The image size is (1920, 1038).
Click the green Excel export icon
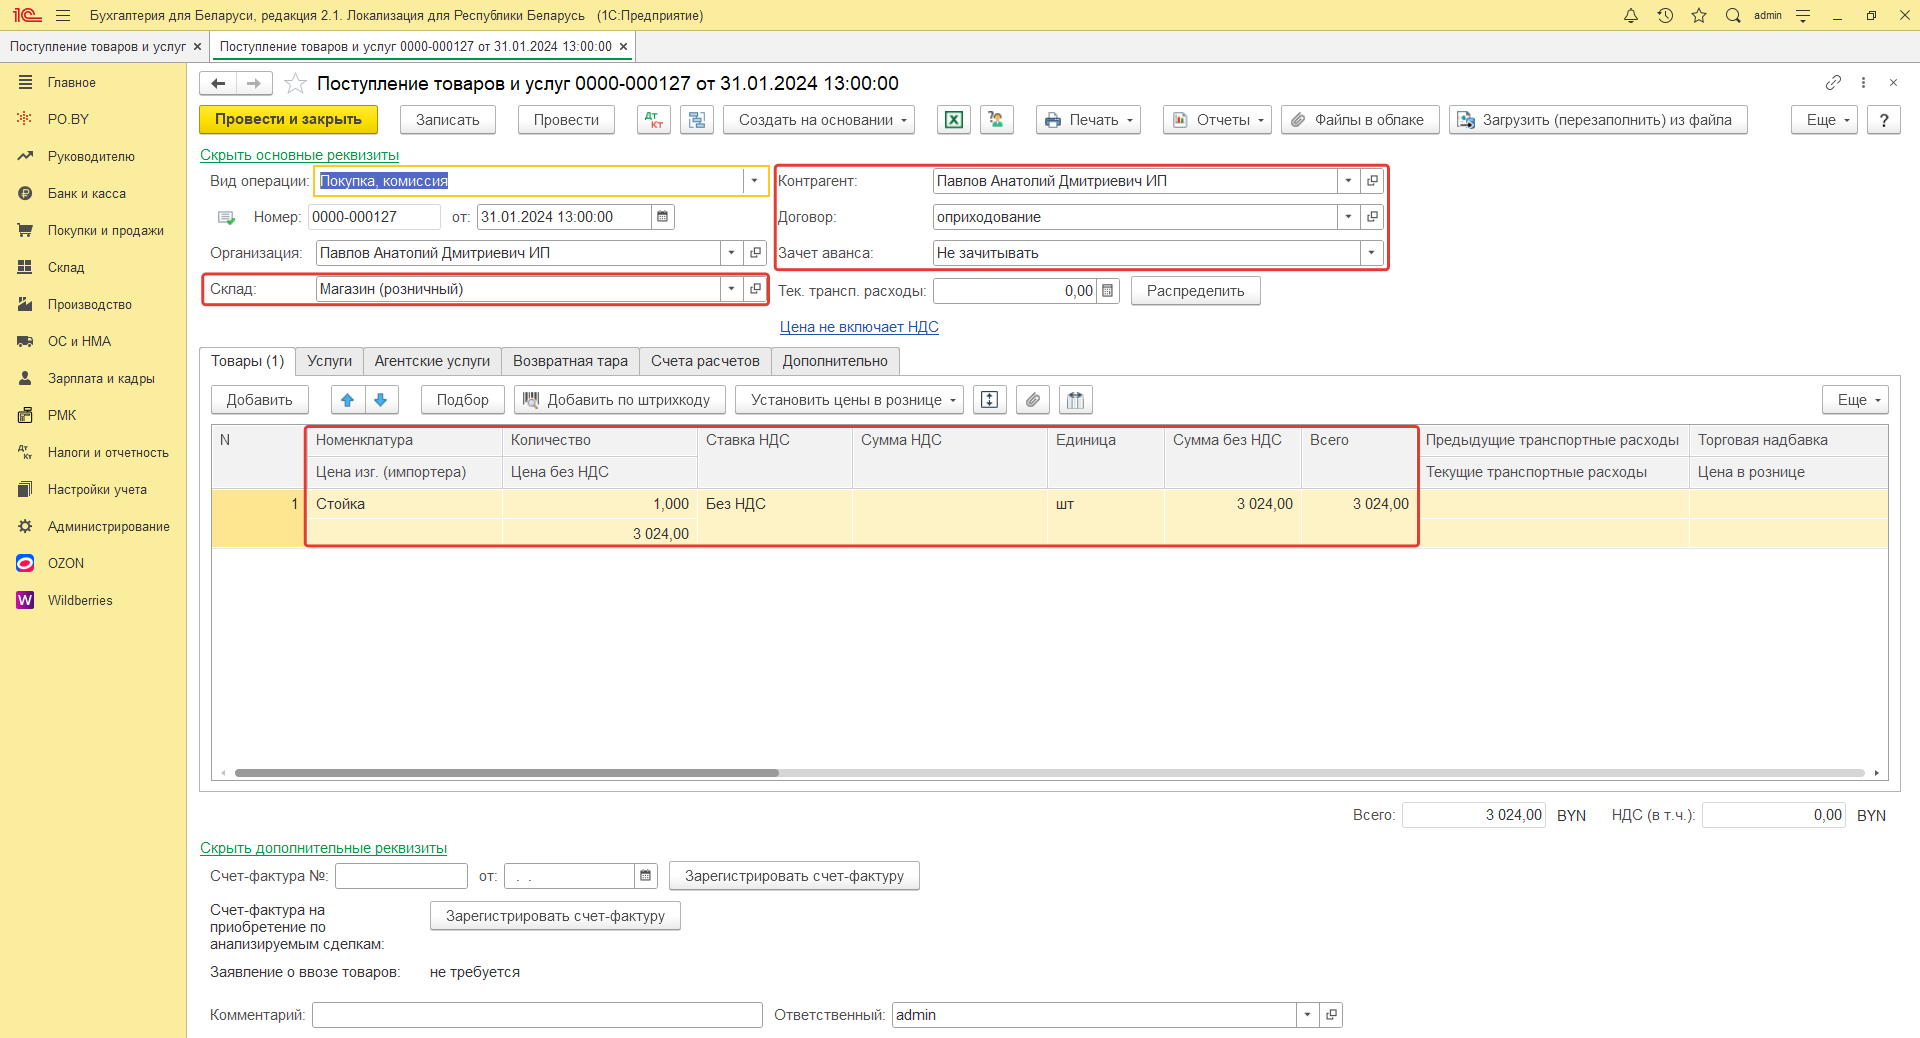954,120
